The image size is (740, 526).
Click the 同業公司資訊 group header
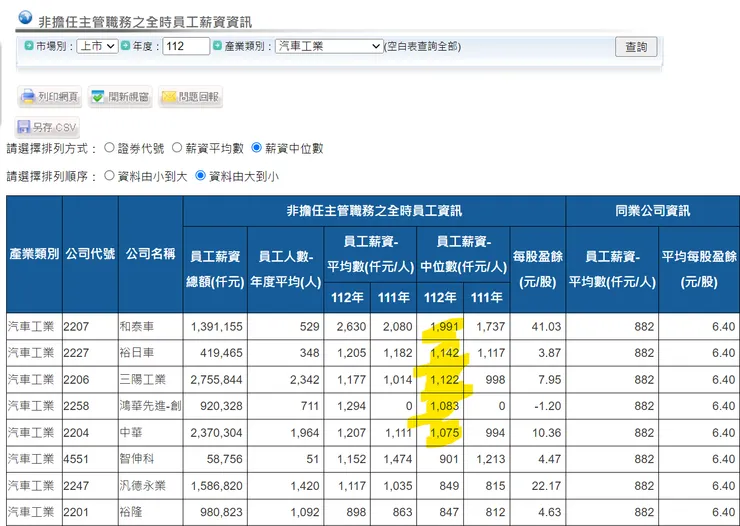click(653, 211)
